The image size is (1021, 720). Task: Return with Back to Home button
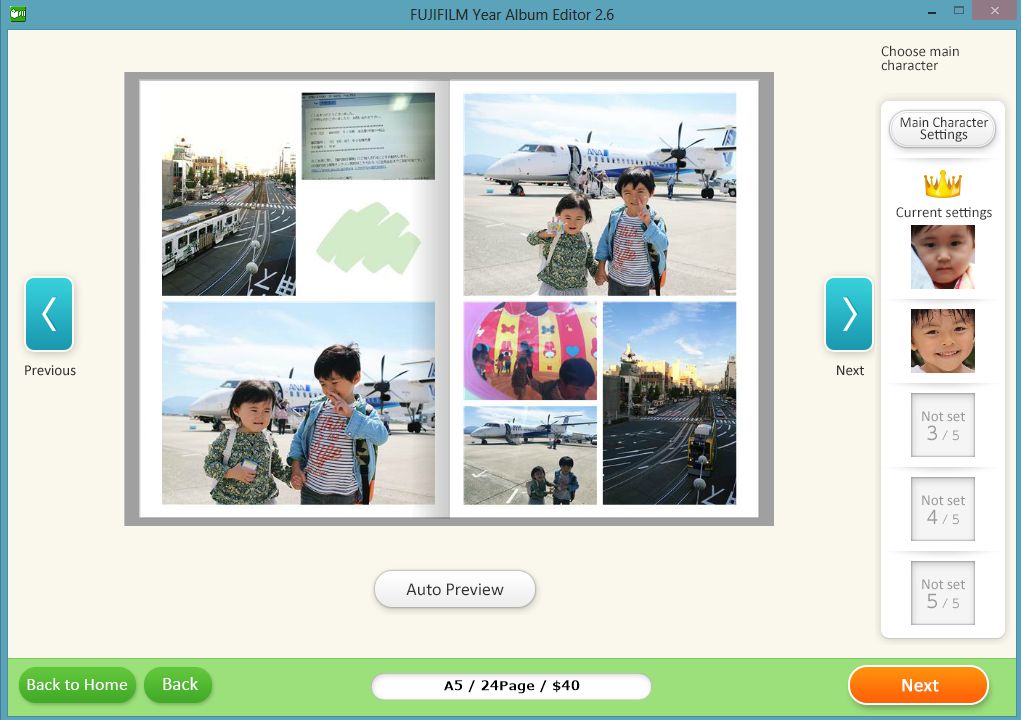coord(77,685)
